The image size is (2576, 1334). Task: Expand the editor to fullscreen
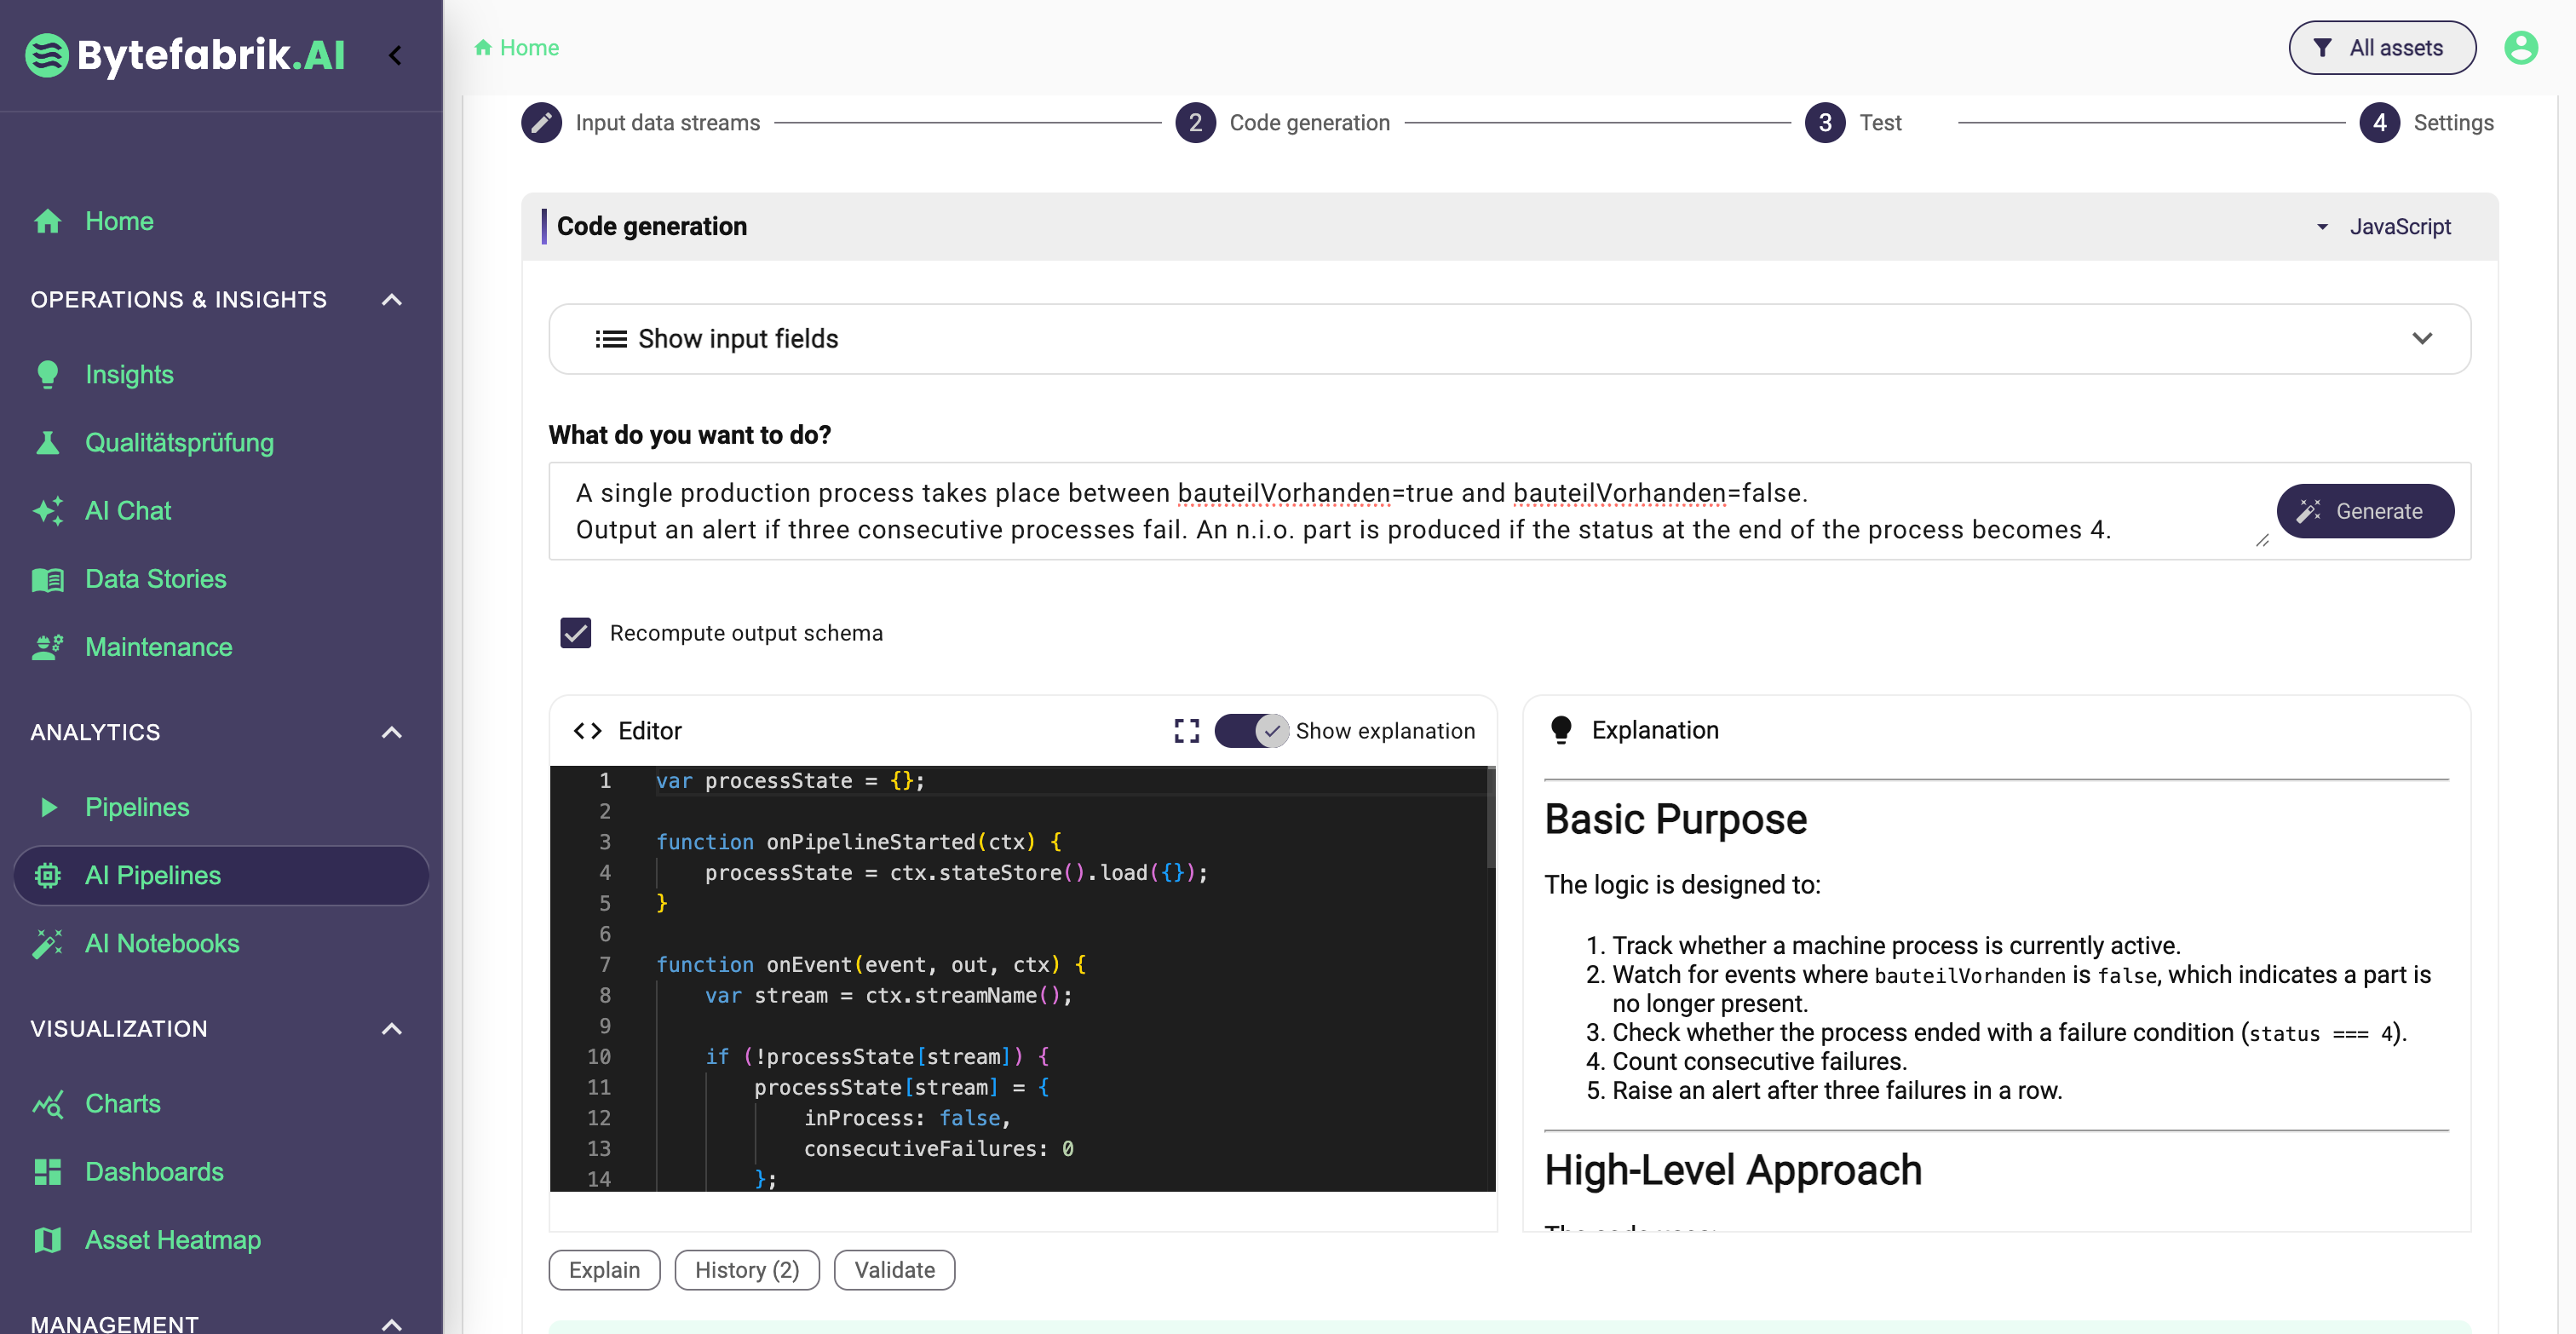point(1186,731)
